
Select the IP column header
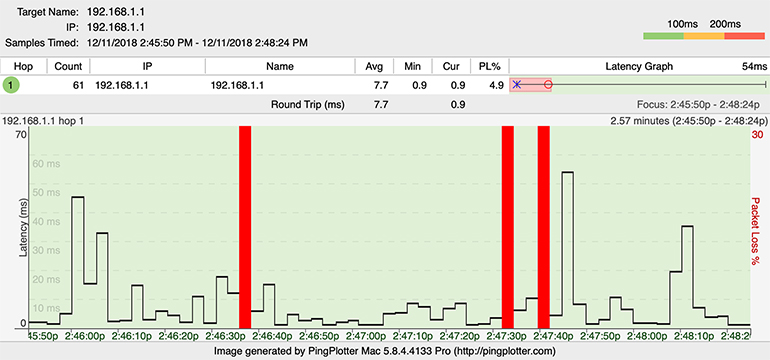(x=147, y=66)
